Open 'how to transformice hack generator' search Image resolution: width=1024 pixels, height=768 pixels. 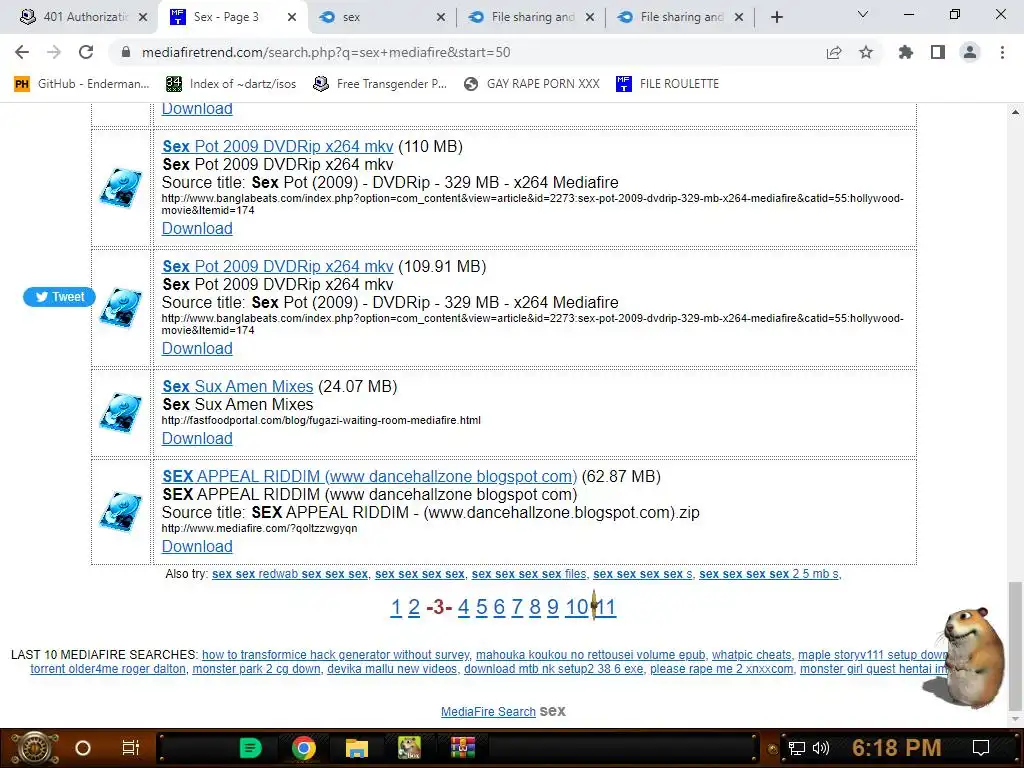pos(336,655)
